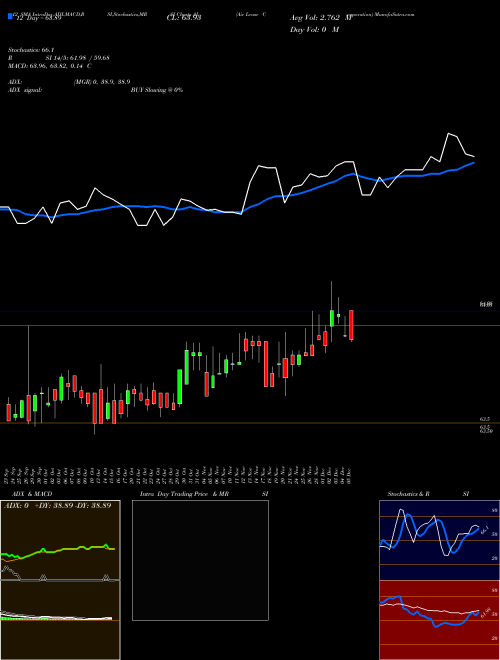Viewport: 500px width, 660px height.
Task: Click the Day Vol: 0 M value
Action: coord(314,30)
